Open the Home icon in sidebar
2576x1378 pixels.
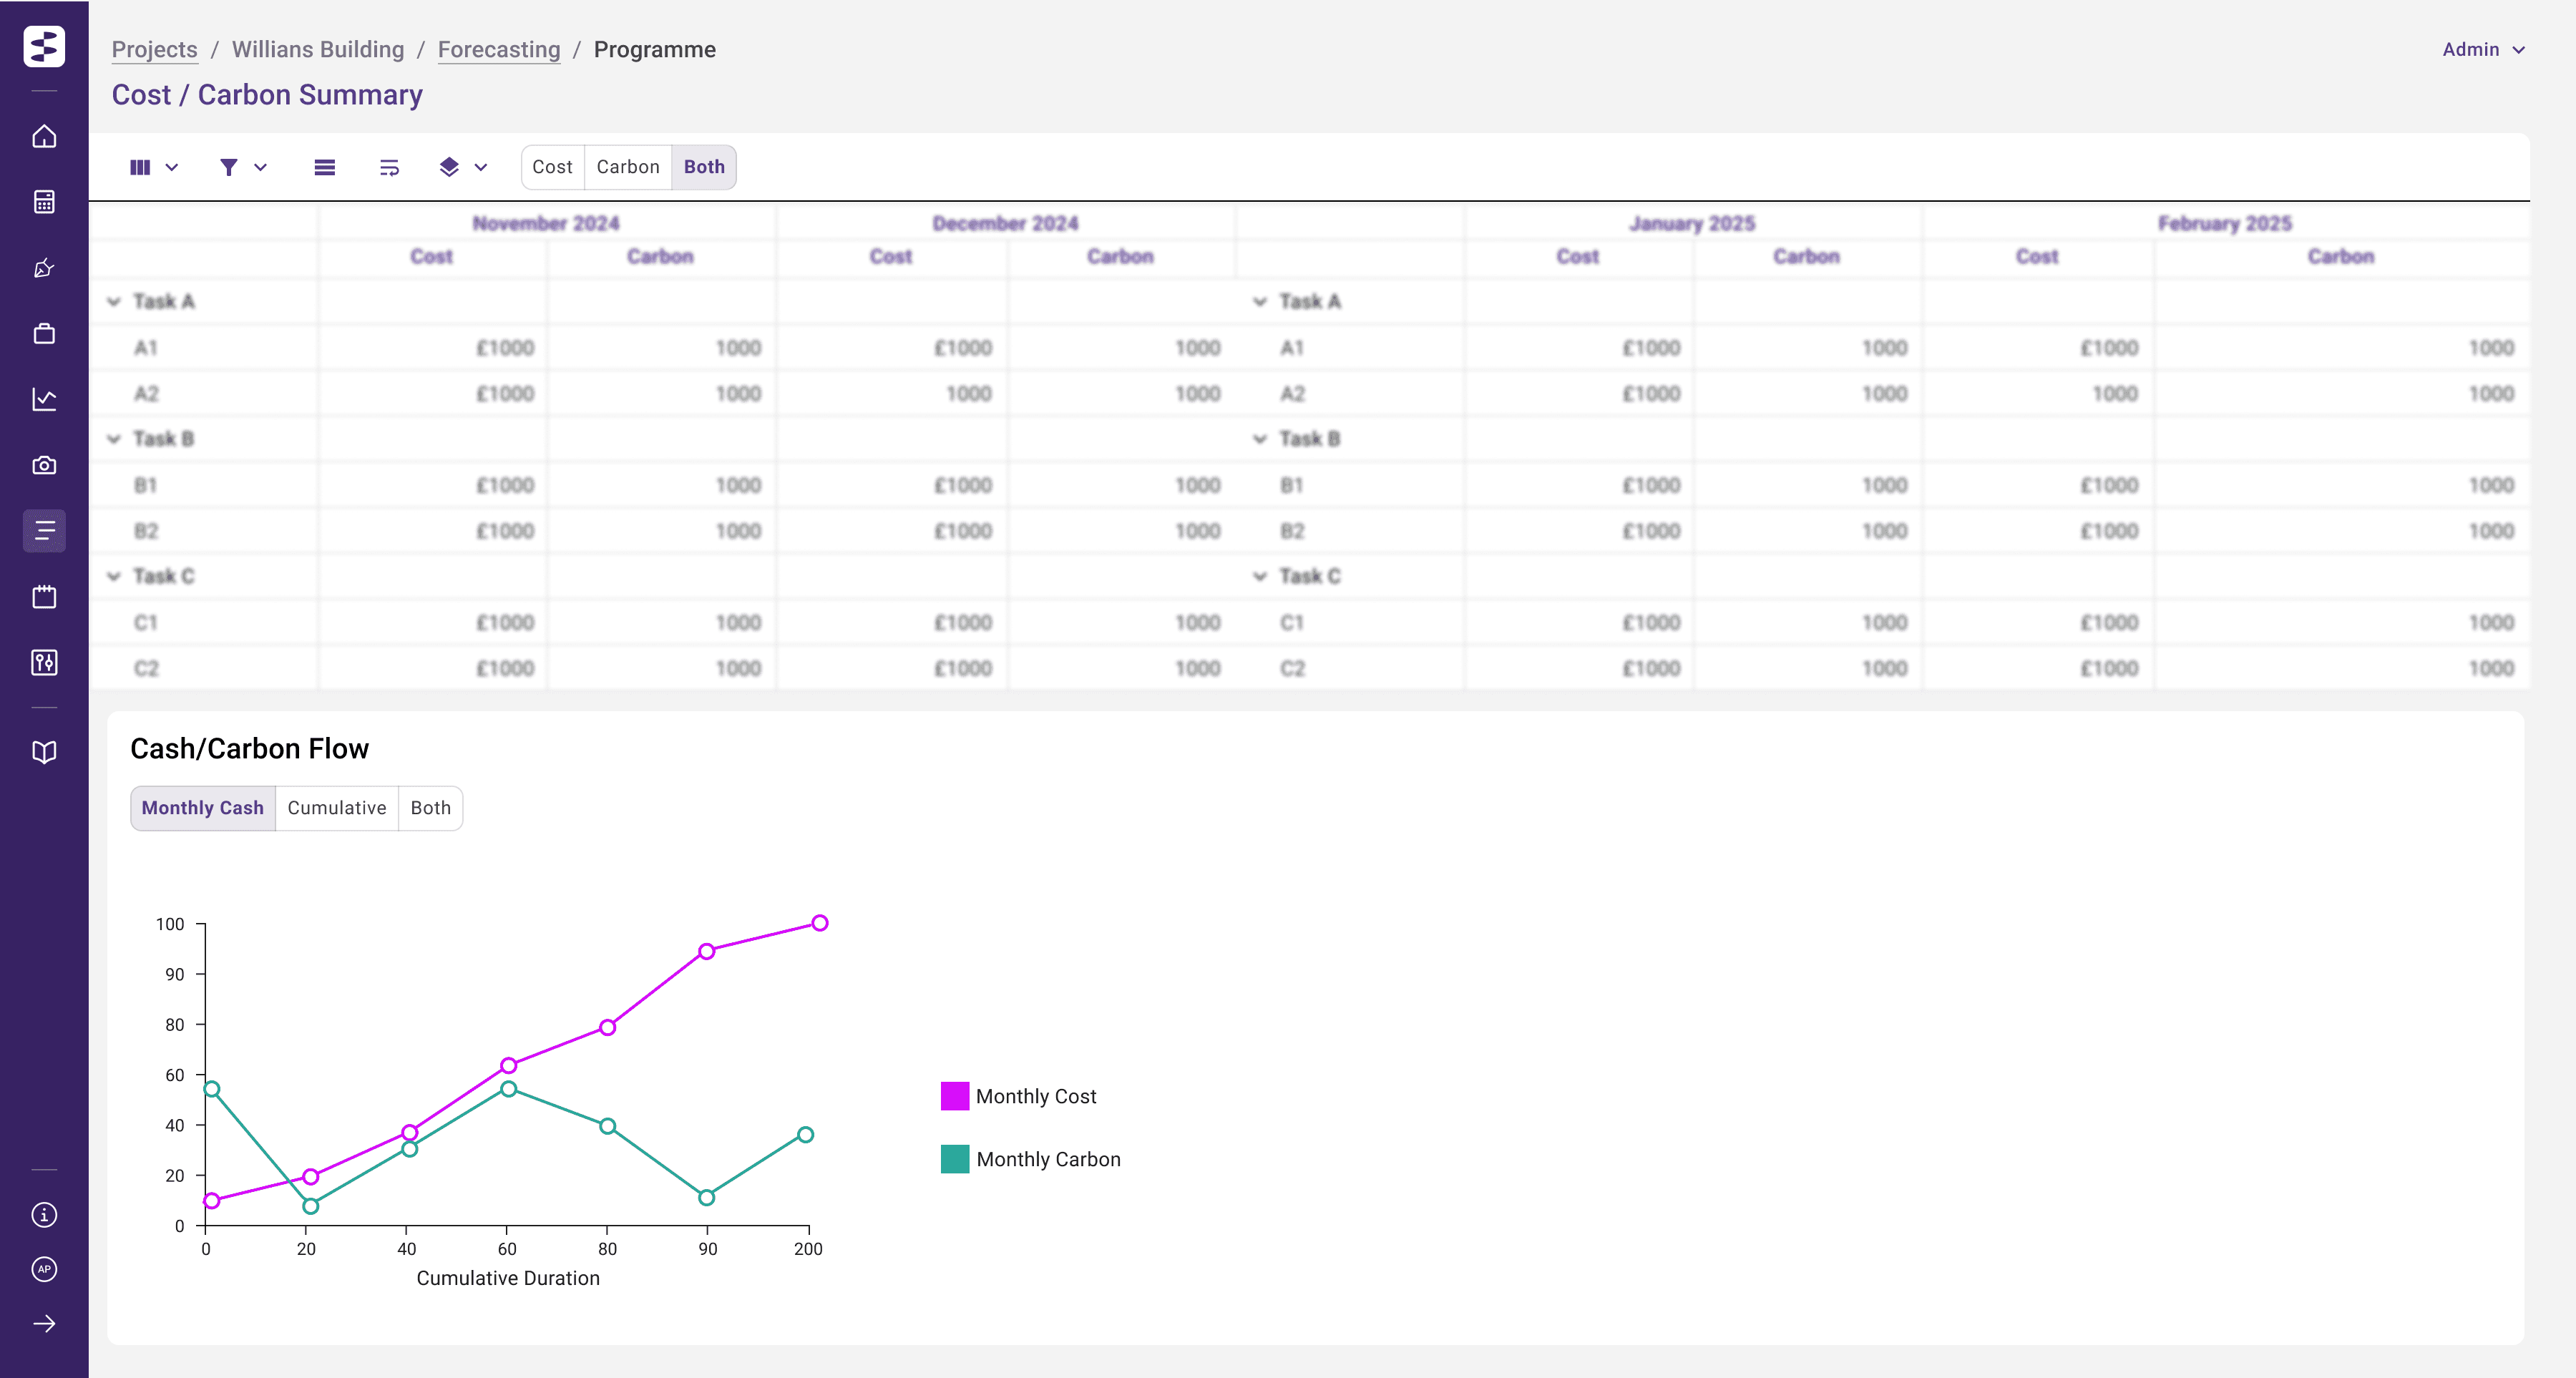pos(44,136)
